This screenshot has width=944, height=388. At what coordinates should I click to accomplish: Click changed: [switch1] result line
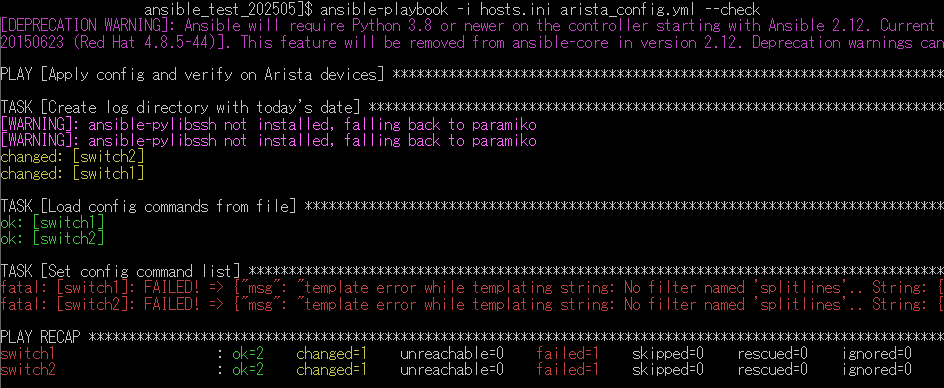72,174
